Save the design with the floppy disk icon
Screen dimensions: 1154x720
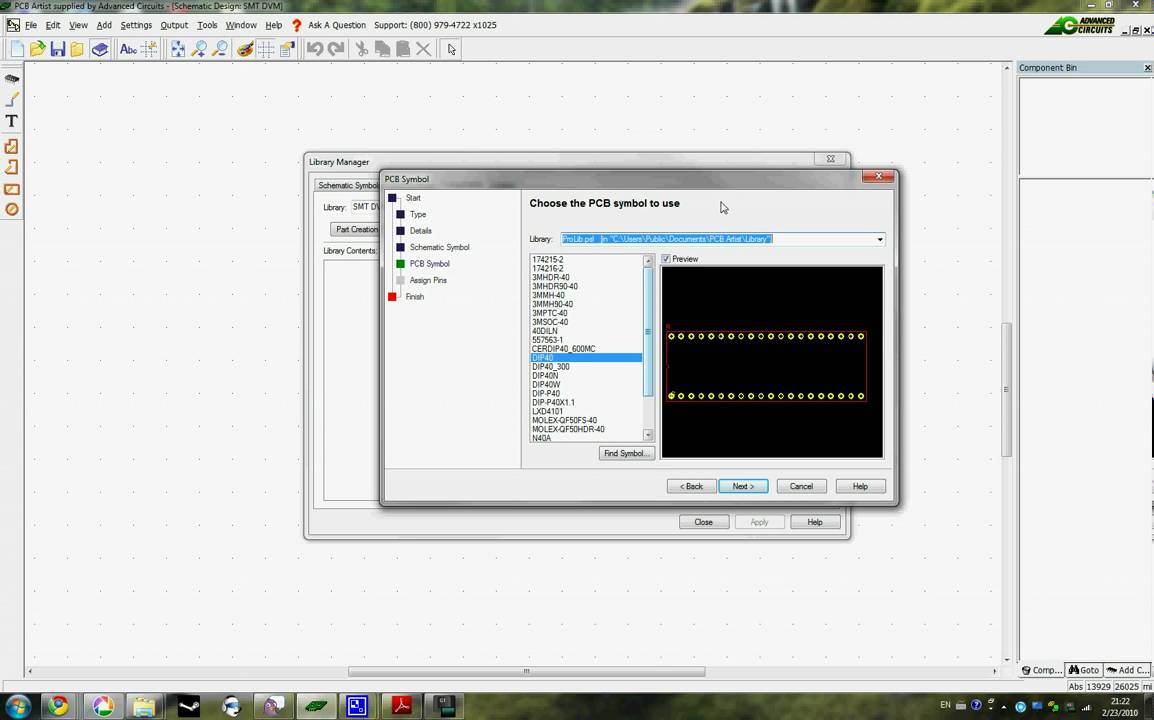pos(57,49)
